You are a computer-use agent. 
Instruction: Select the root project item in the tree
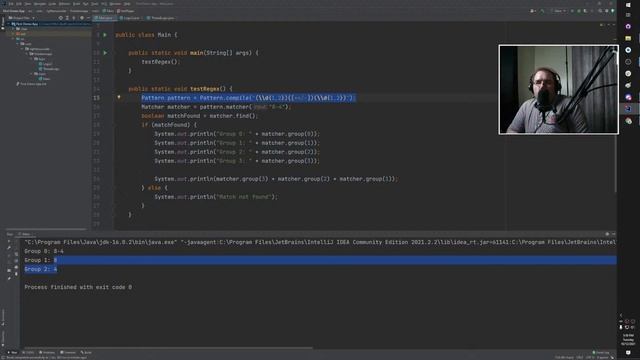(49, 24)
